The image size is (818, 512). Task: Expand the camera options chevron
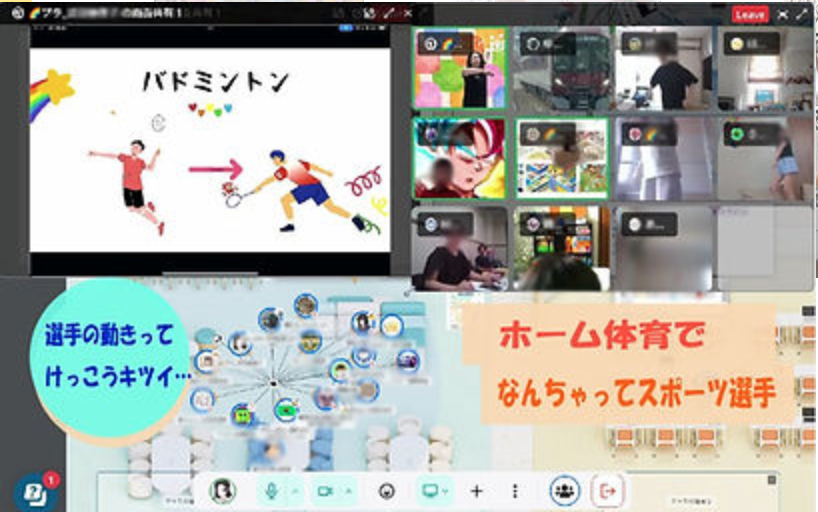[348, 491]
